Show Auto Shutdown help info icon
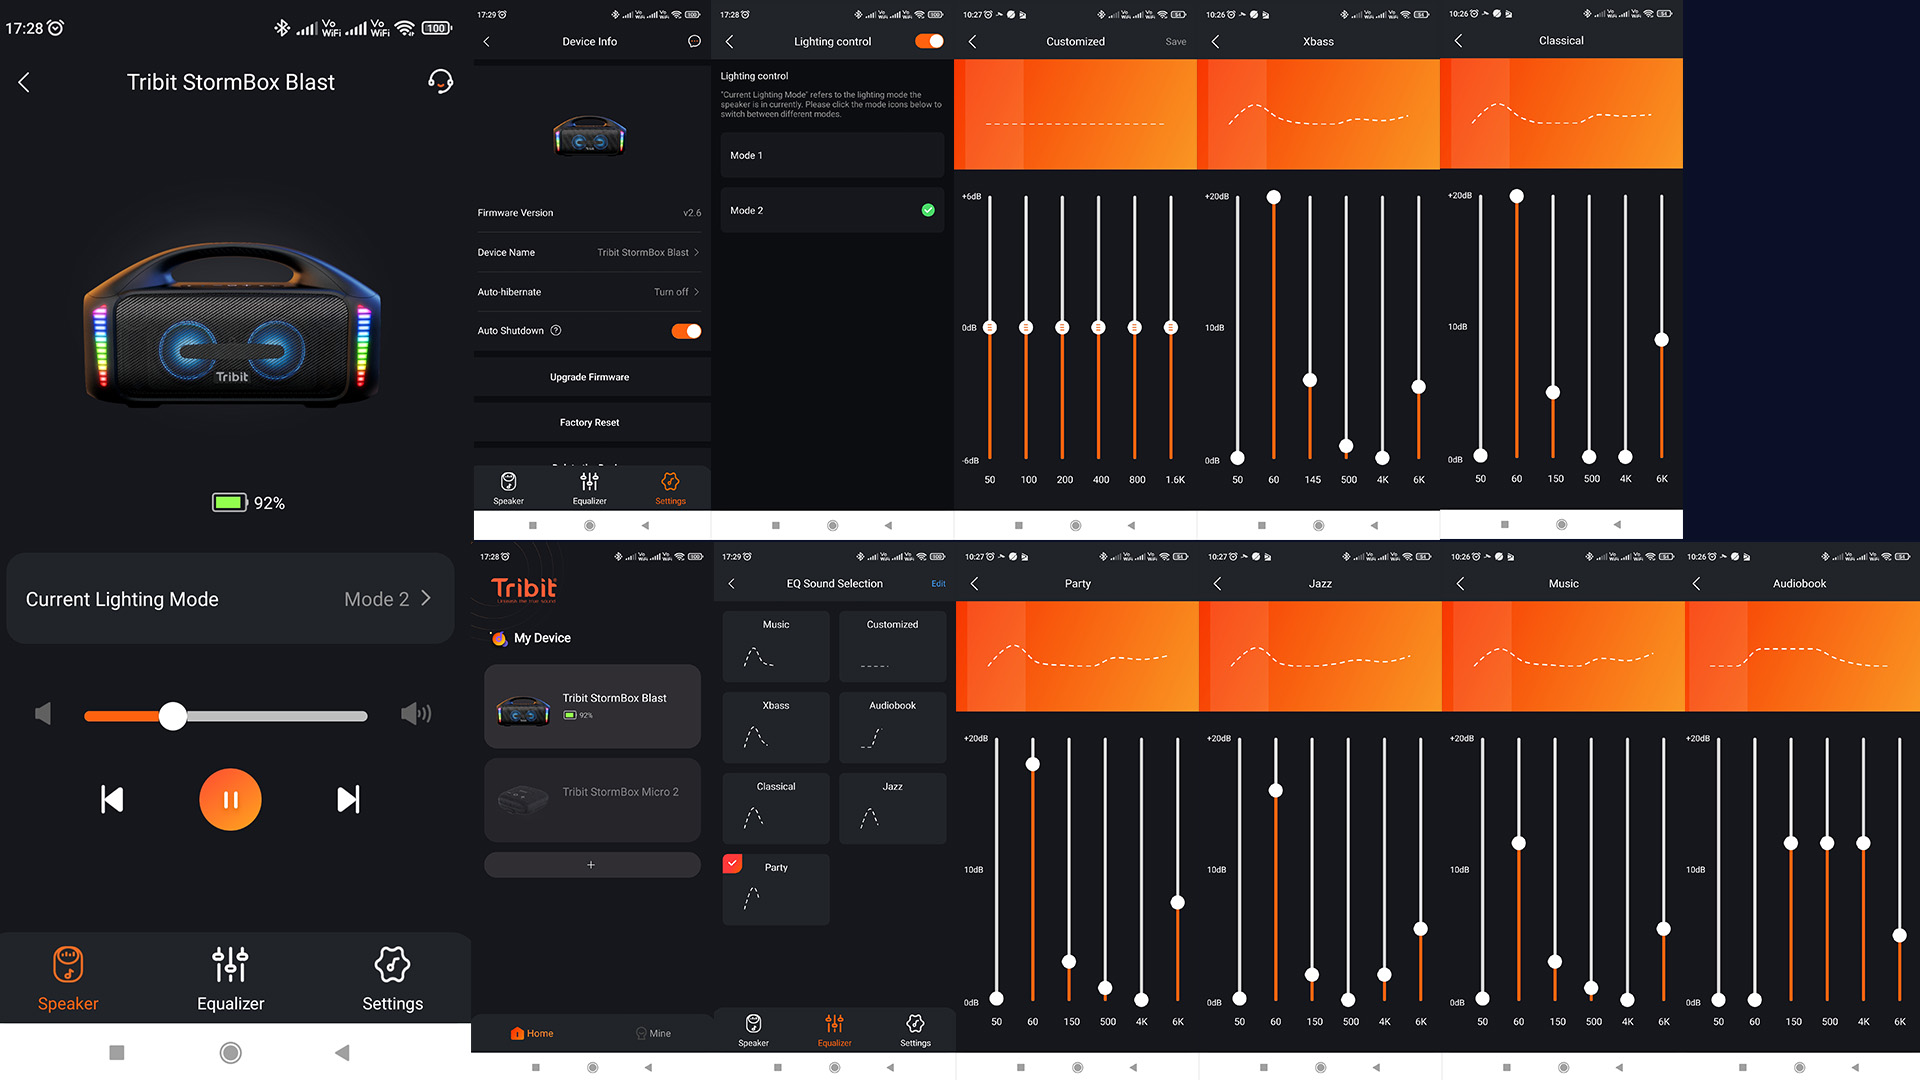The height and width of the screenshot is (1080, 1920). pos(556,331)
